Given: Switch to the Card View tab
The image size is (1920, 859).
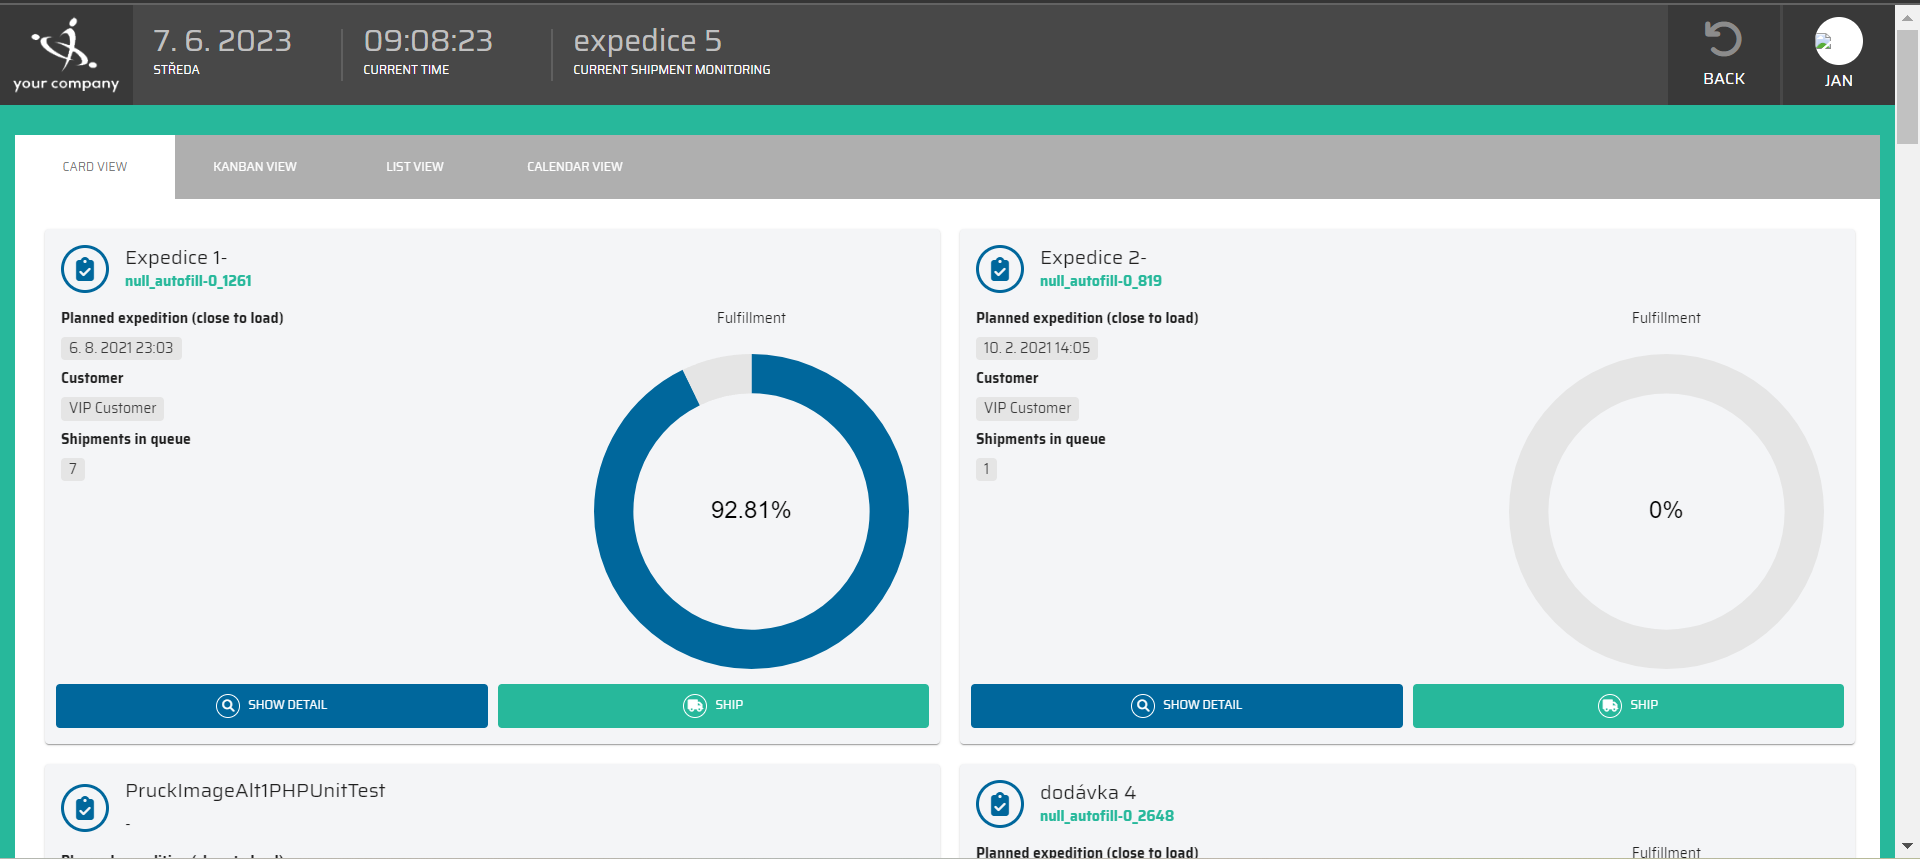Looking at the screenshot, I should tap(95, 167).
